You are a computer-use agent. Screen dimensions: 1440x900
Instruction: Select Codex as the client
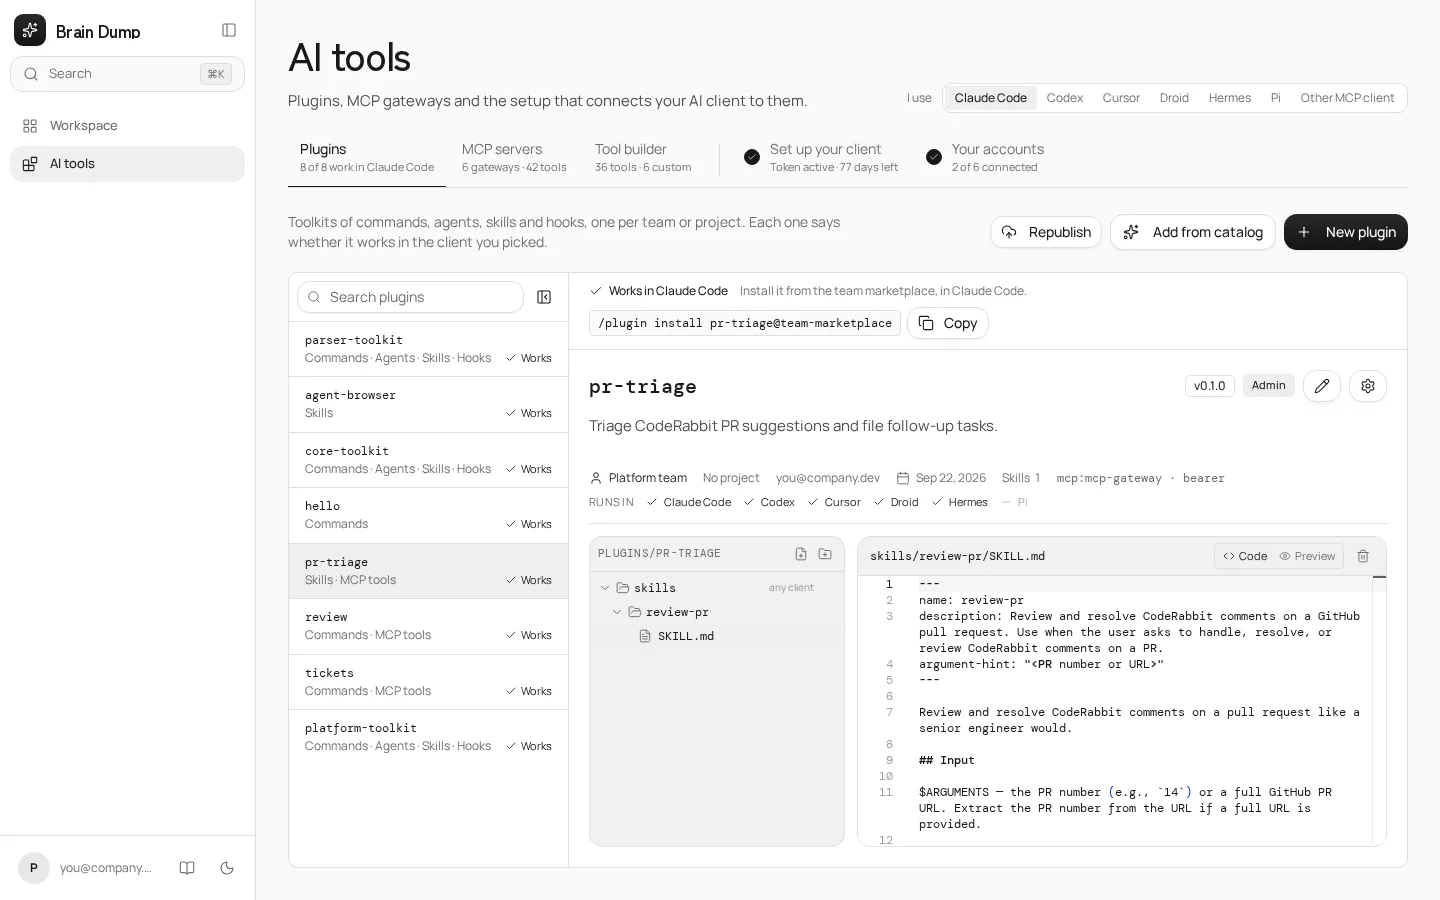[1065, 98]
